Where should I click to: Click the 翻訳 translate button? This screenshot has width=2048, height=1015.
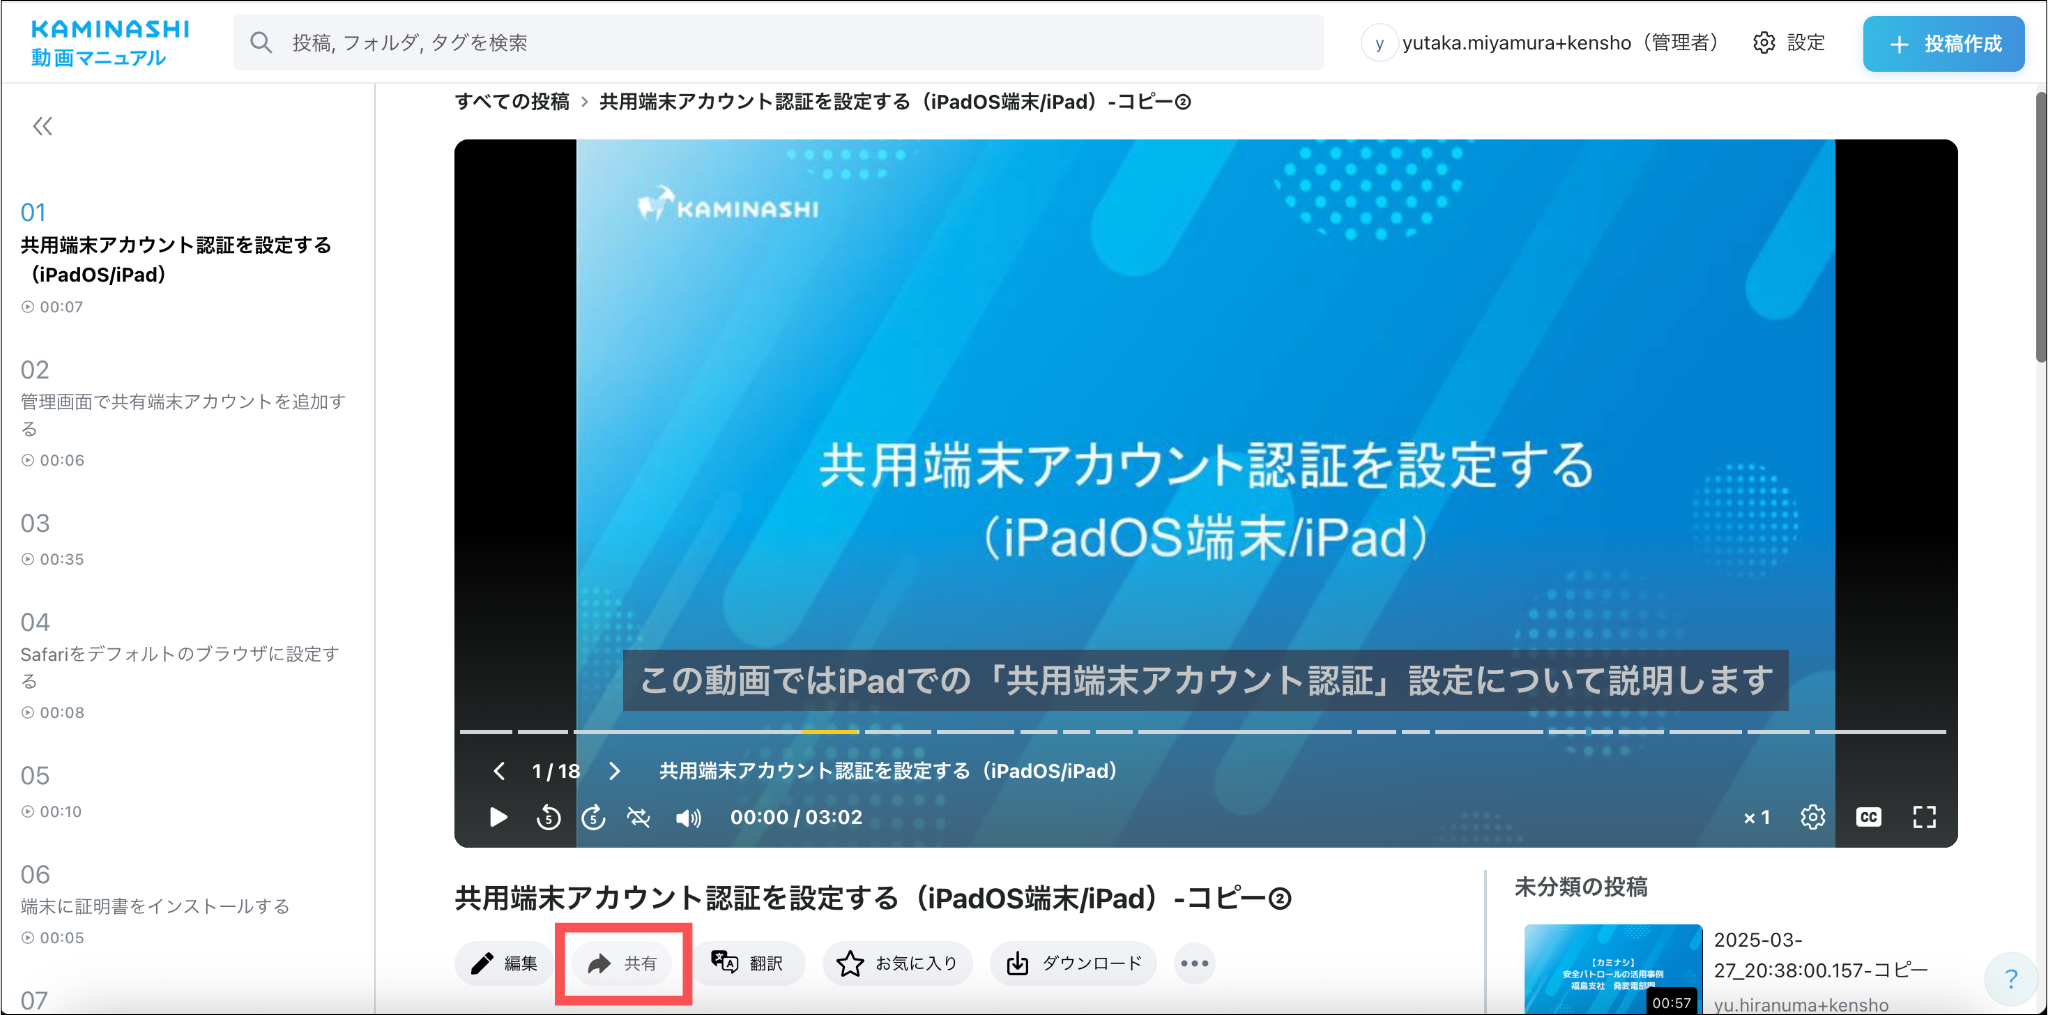748,963
